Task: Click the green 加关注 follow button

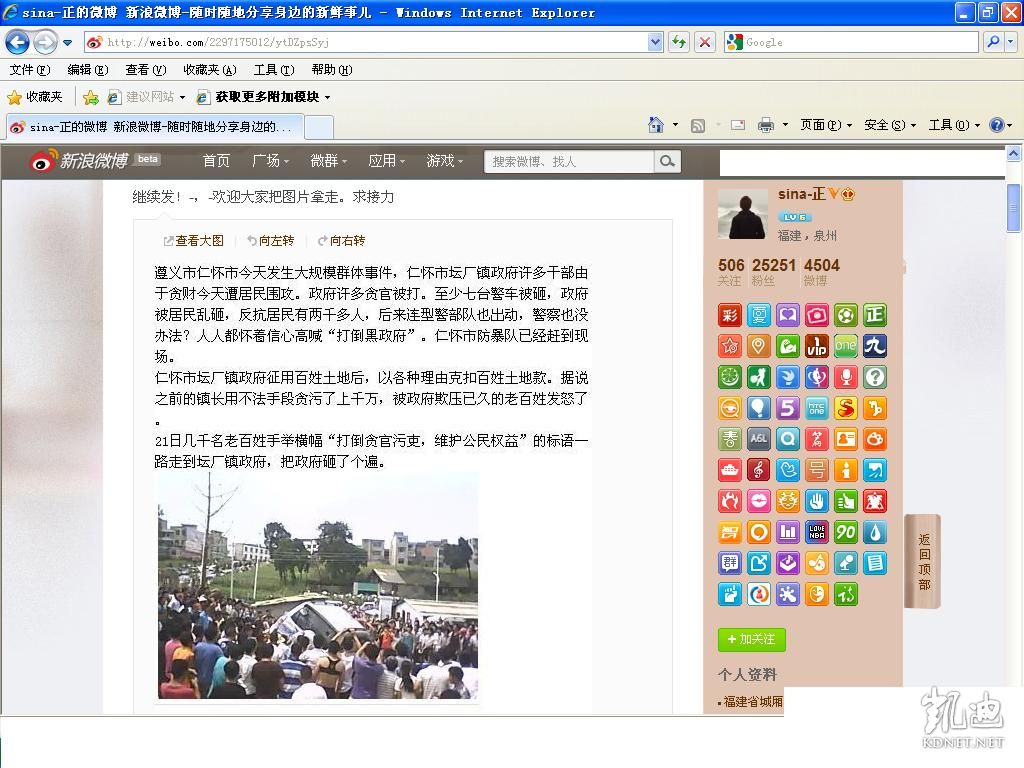Action: pyautogui.click(x=752, y=639)
